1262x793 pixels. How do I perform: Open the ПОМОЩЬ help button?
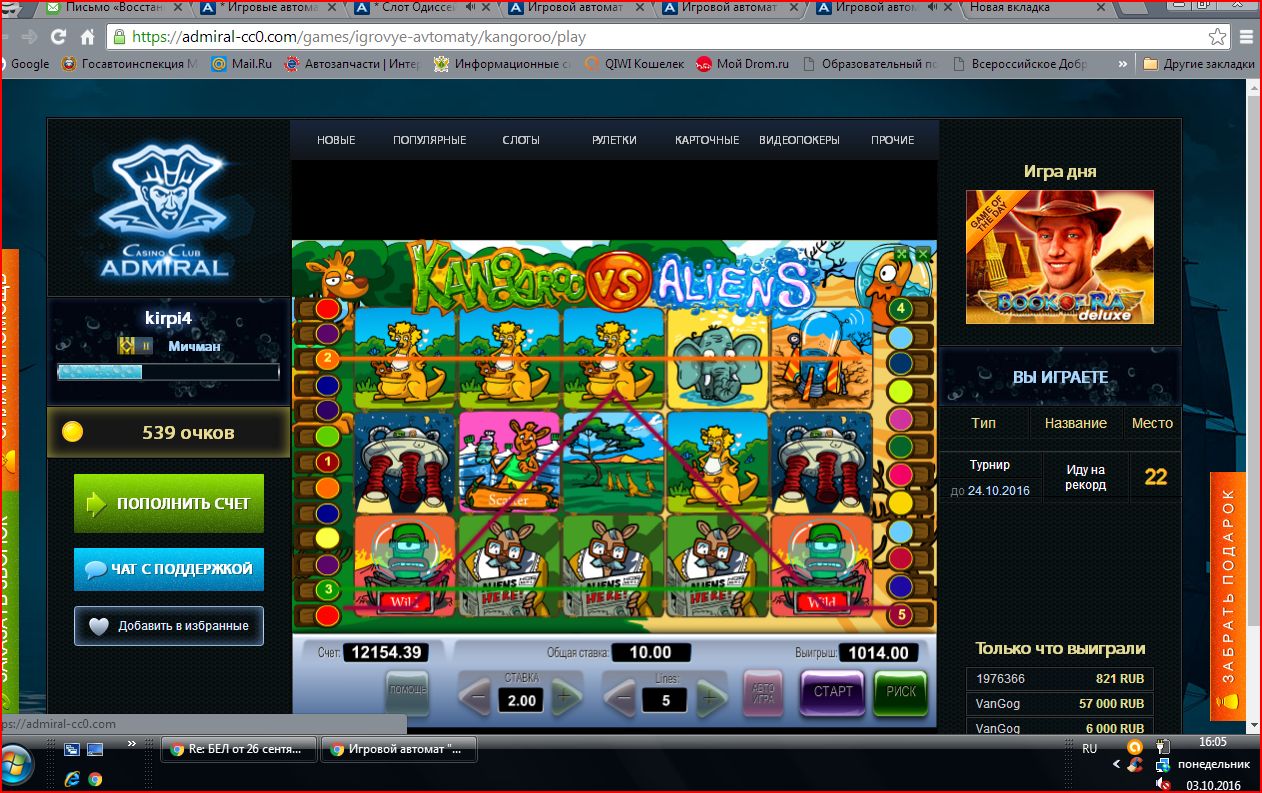pos(407,691)
